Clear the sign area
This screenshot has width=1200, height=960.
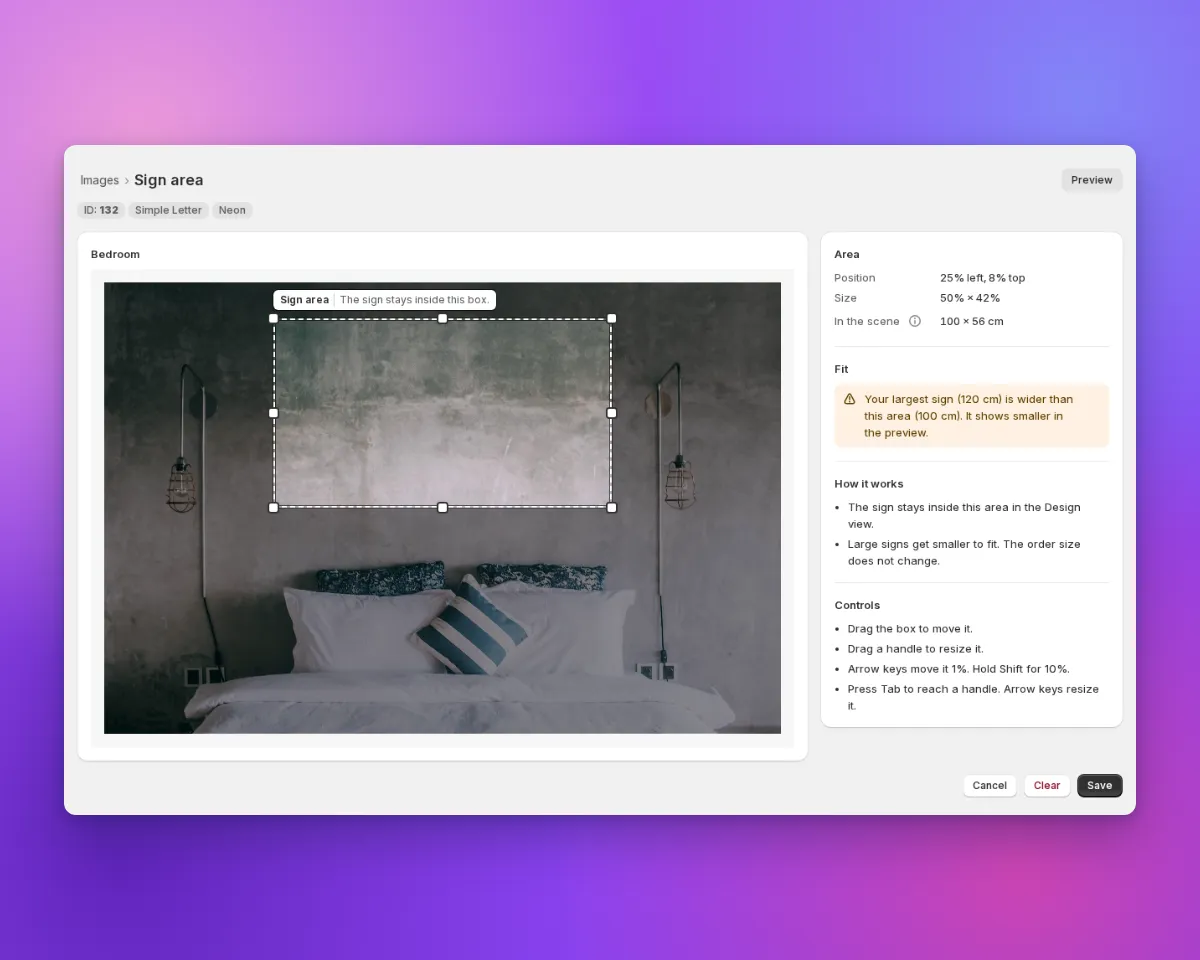(x=1047, y=786)
